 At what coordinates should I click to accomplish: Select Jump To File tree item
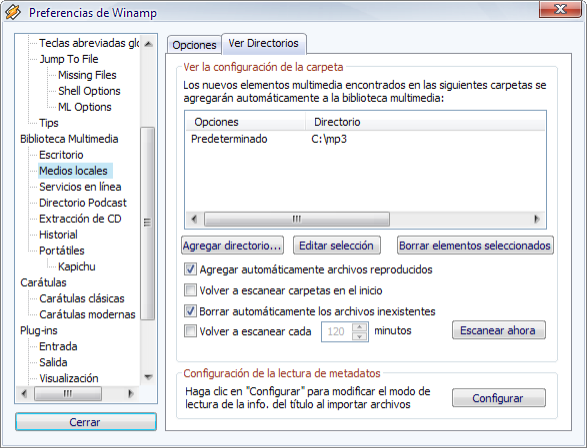click(69, 59)
